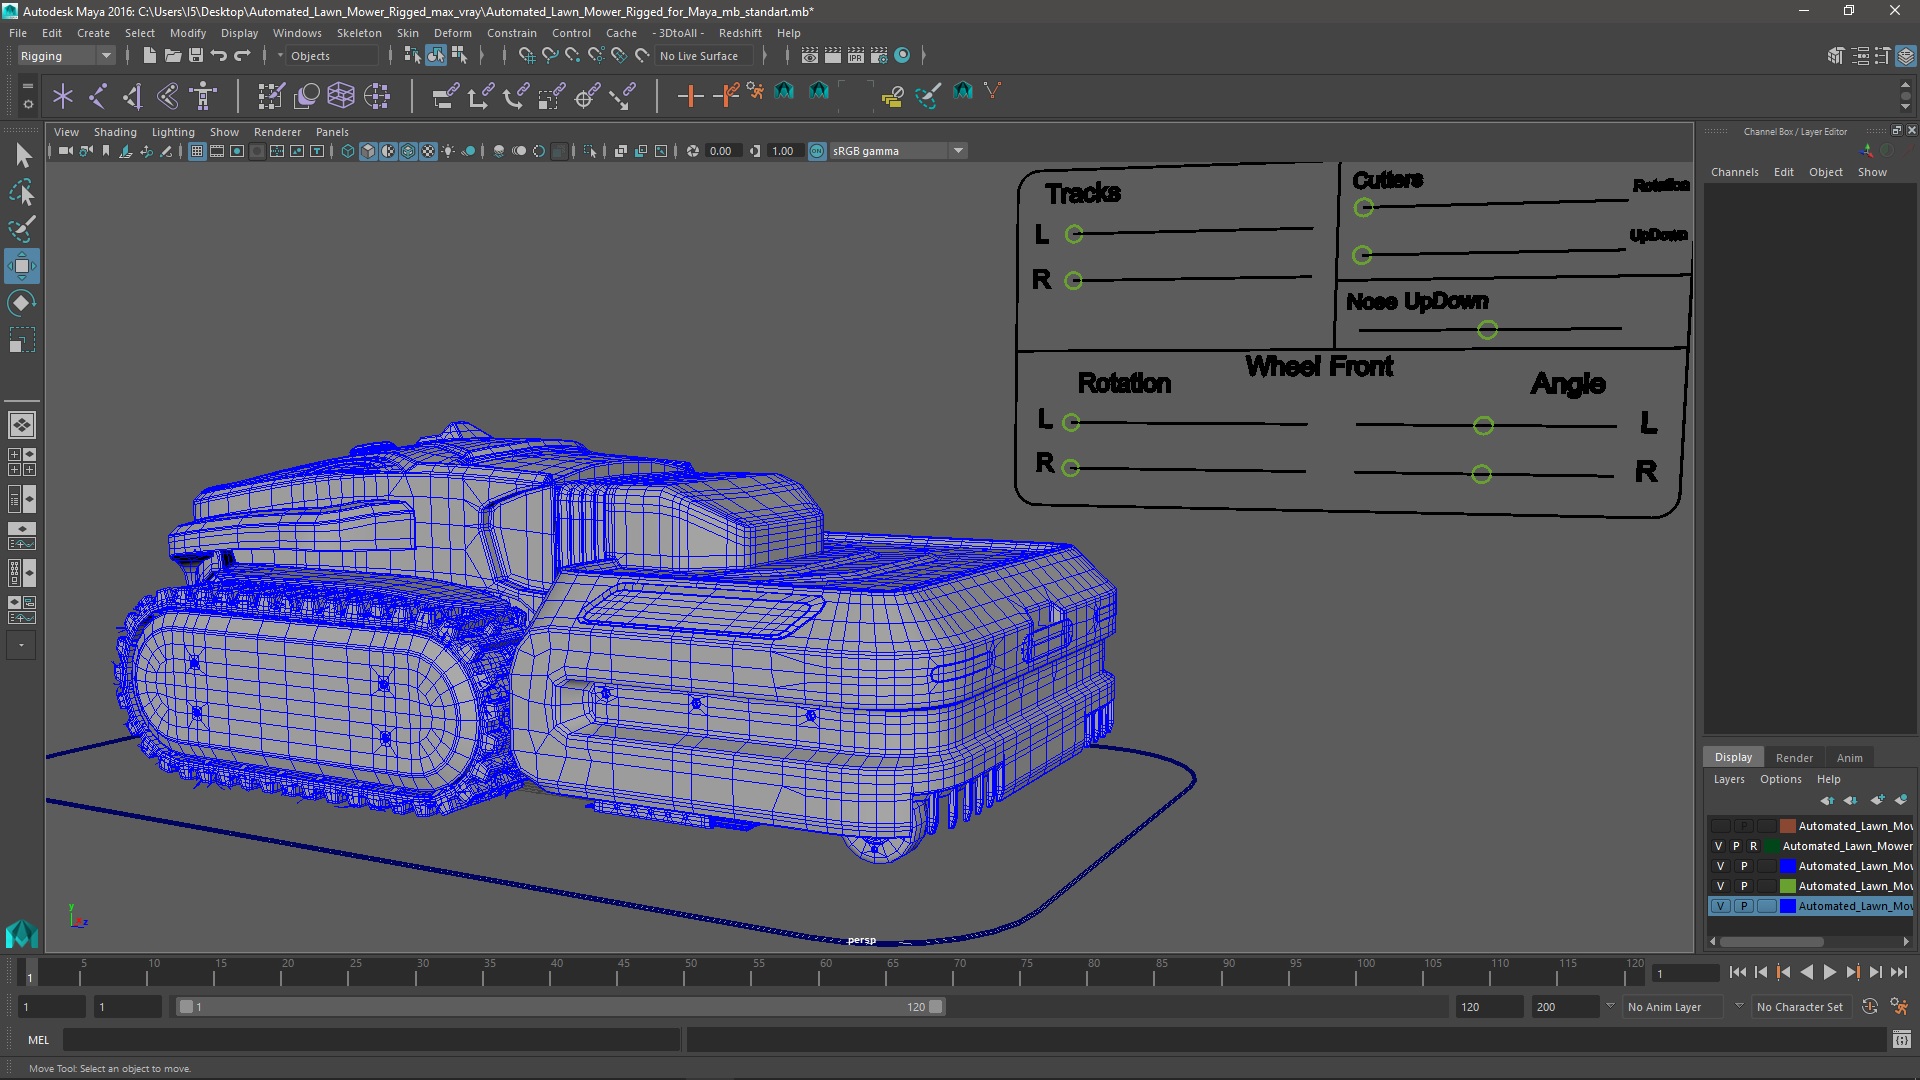The height and width of the screenshot is (1080, 1920).
Task: Select the Create IK Handle tool
Action: click(133, 96)
